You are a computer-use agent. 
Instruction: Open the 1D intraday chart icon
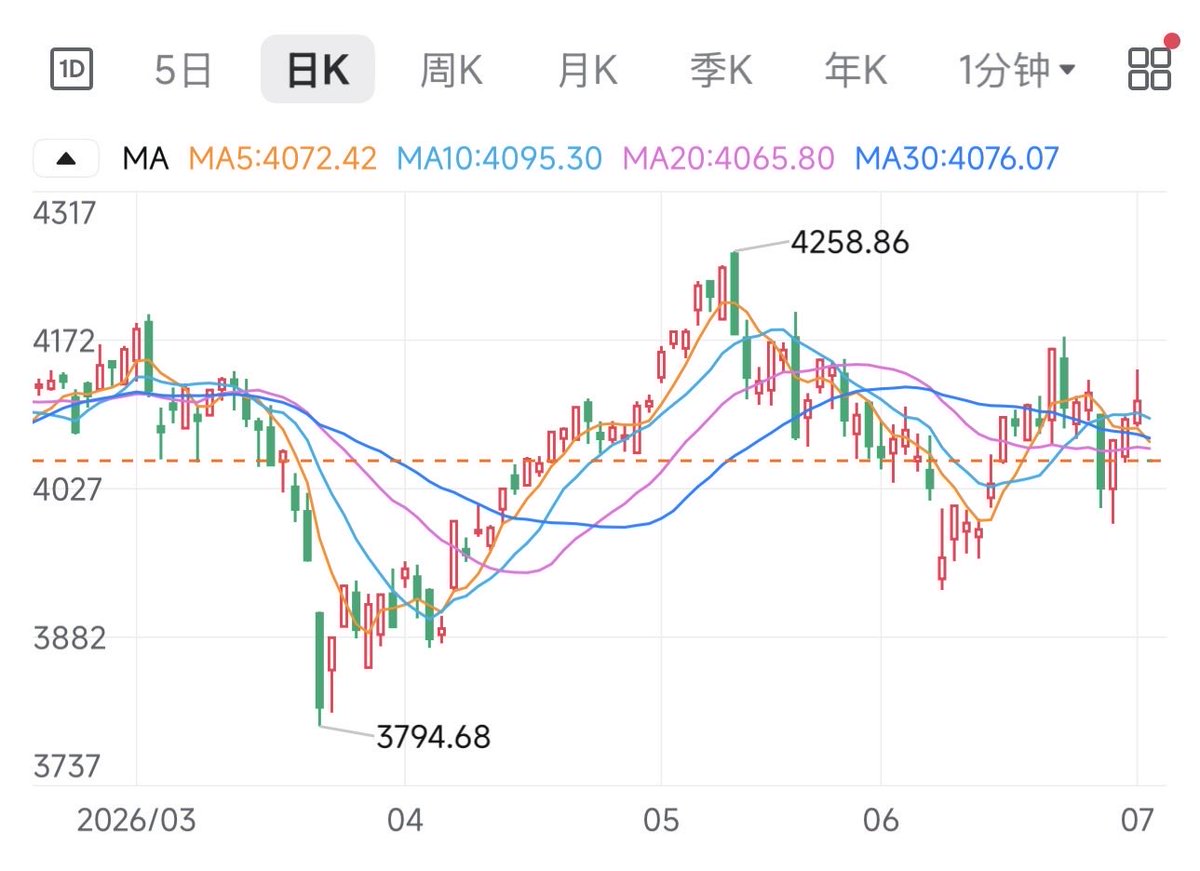[71, 69]
